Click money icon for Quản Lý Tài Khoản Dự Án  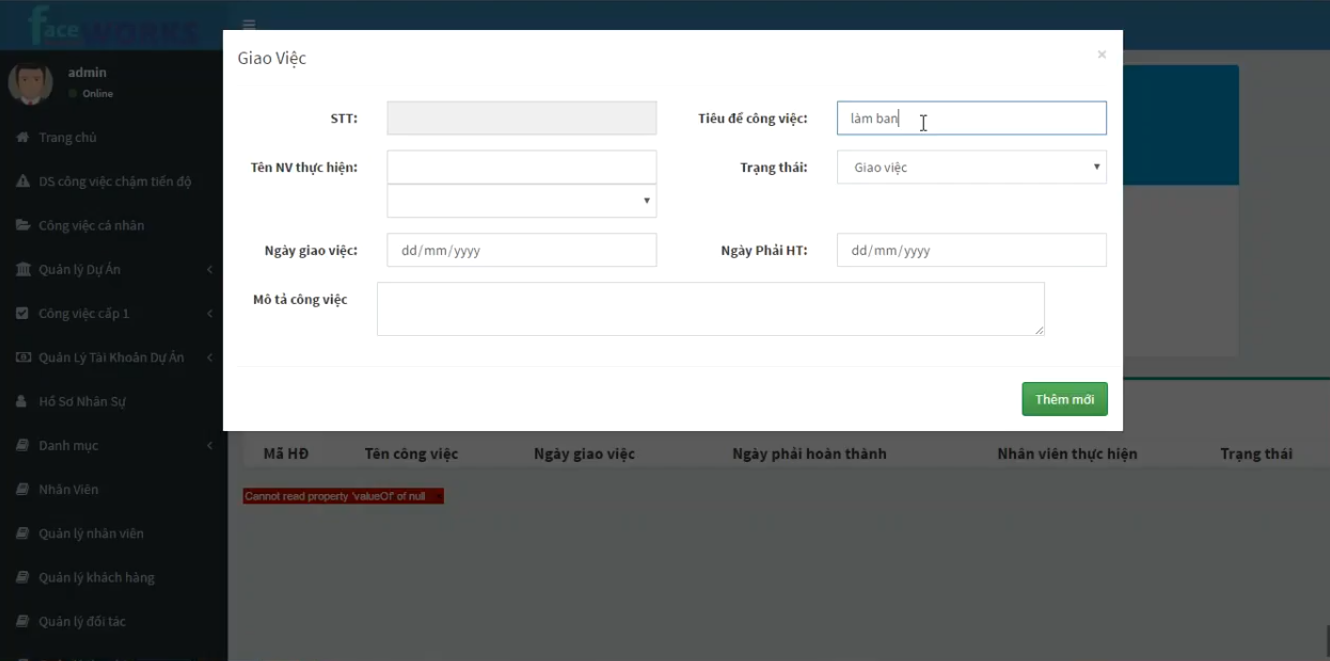(x=22, y=358)
